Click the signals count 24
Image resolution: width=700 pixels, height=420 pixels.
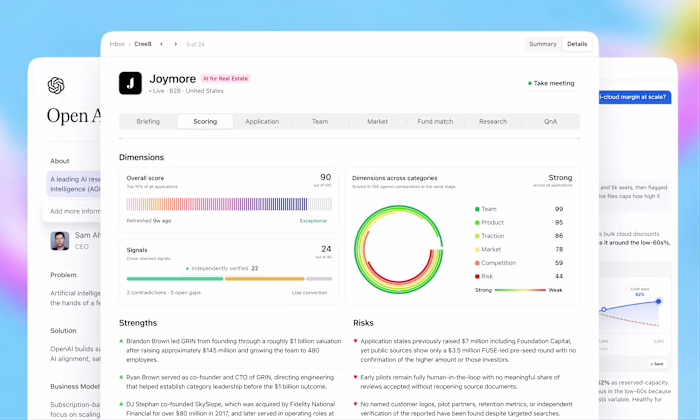pyautogui.click(x=326, y=249)
